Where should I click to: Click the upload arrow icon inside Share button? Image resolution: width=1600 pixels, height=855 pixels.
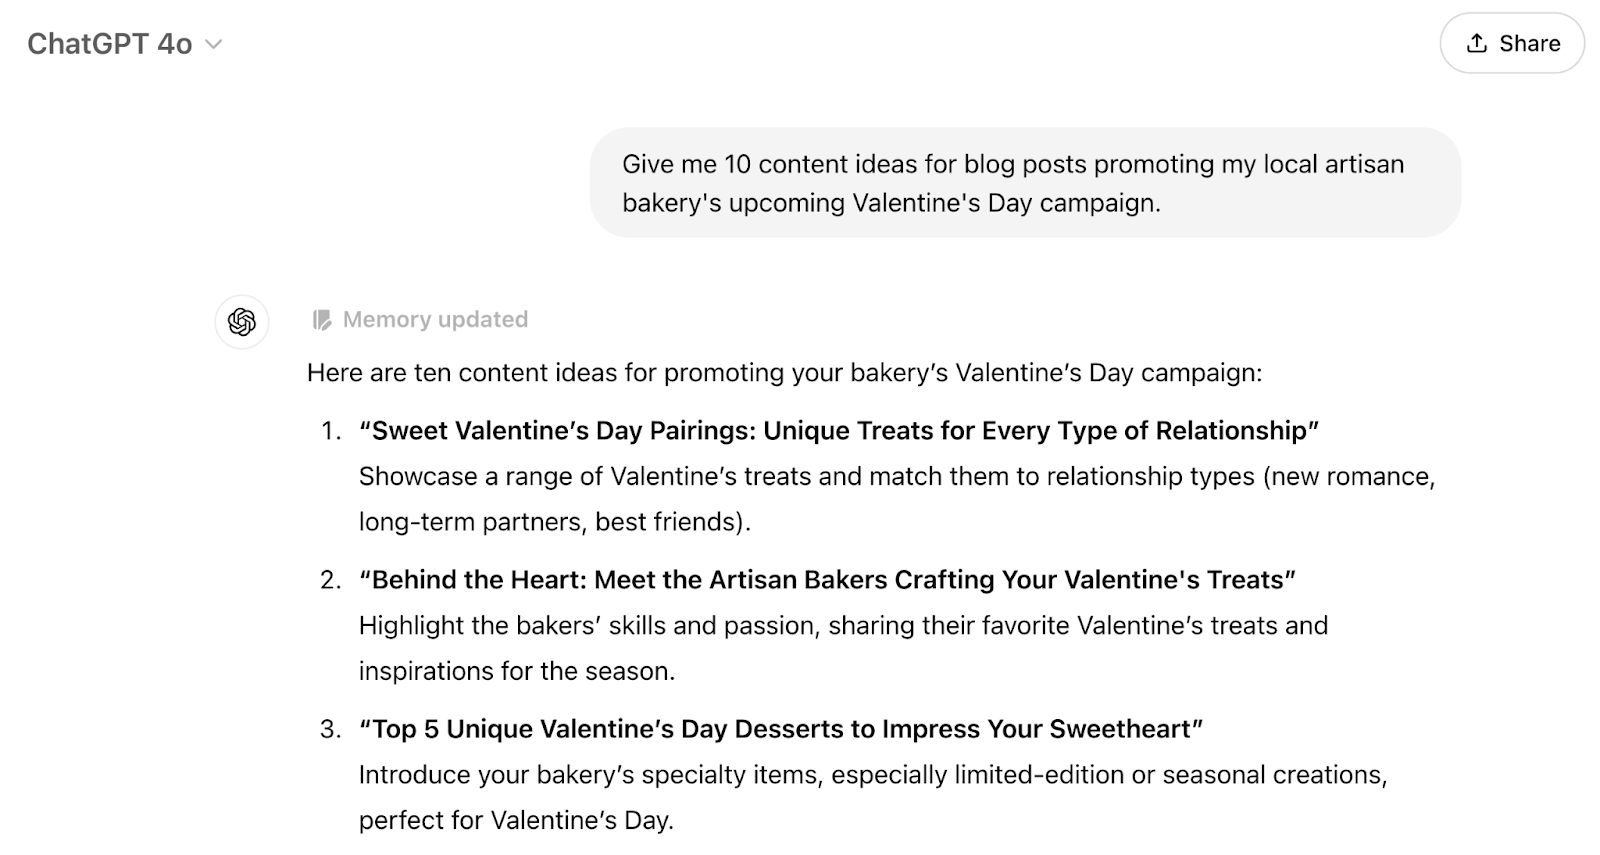click(x=1477, y=43)
